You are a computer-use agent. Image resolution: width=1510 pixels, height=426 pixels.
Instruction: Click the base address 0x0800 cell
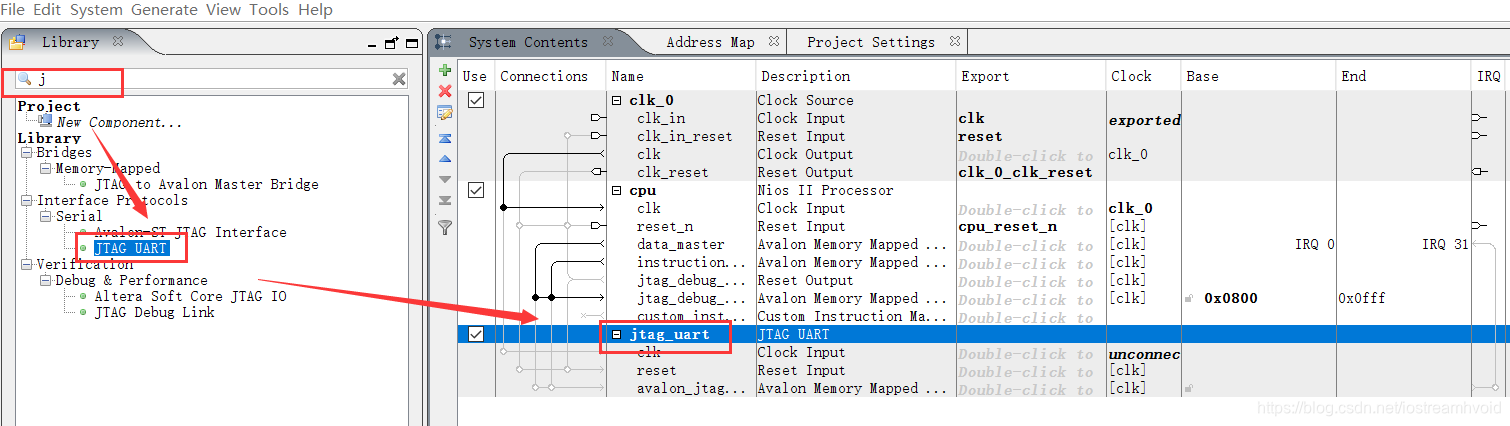pyautogui.click(x=1230, y=298)
